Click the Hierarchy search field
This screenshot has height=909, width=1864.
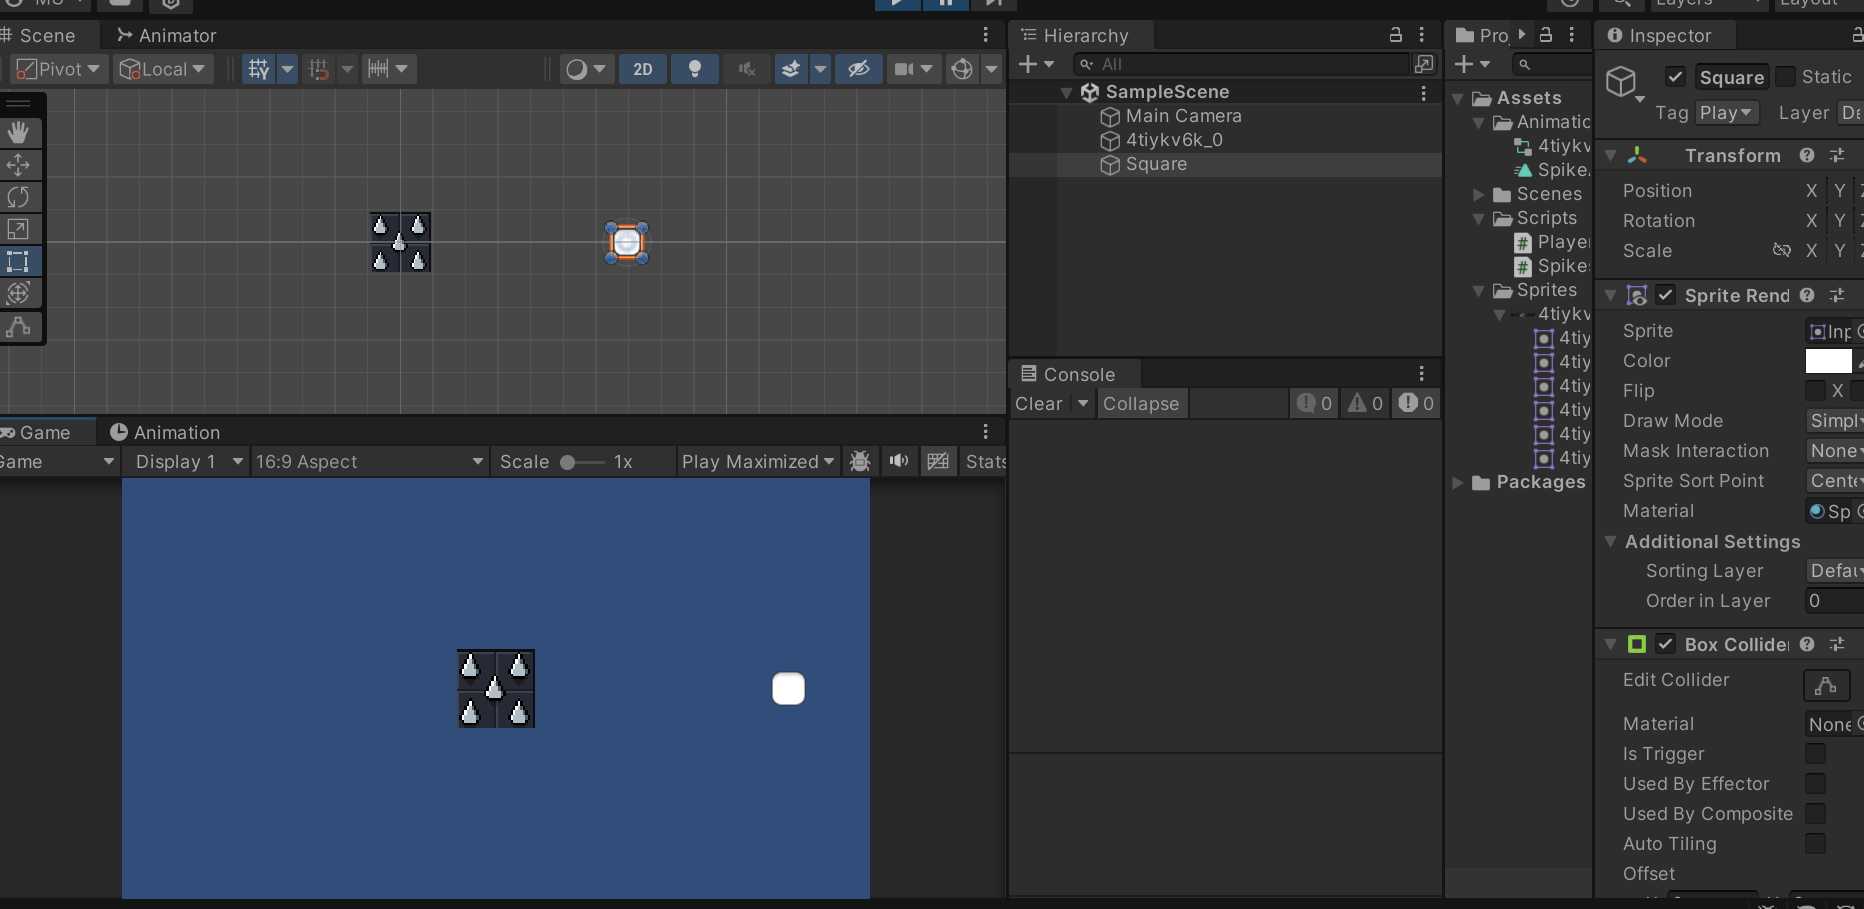[1241, 64]
